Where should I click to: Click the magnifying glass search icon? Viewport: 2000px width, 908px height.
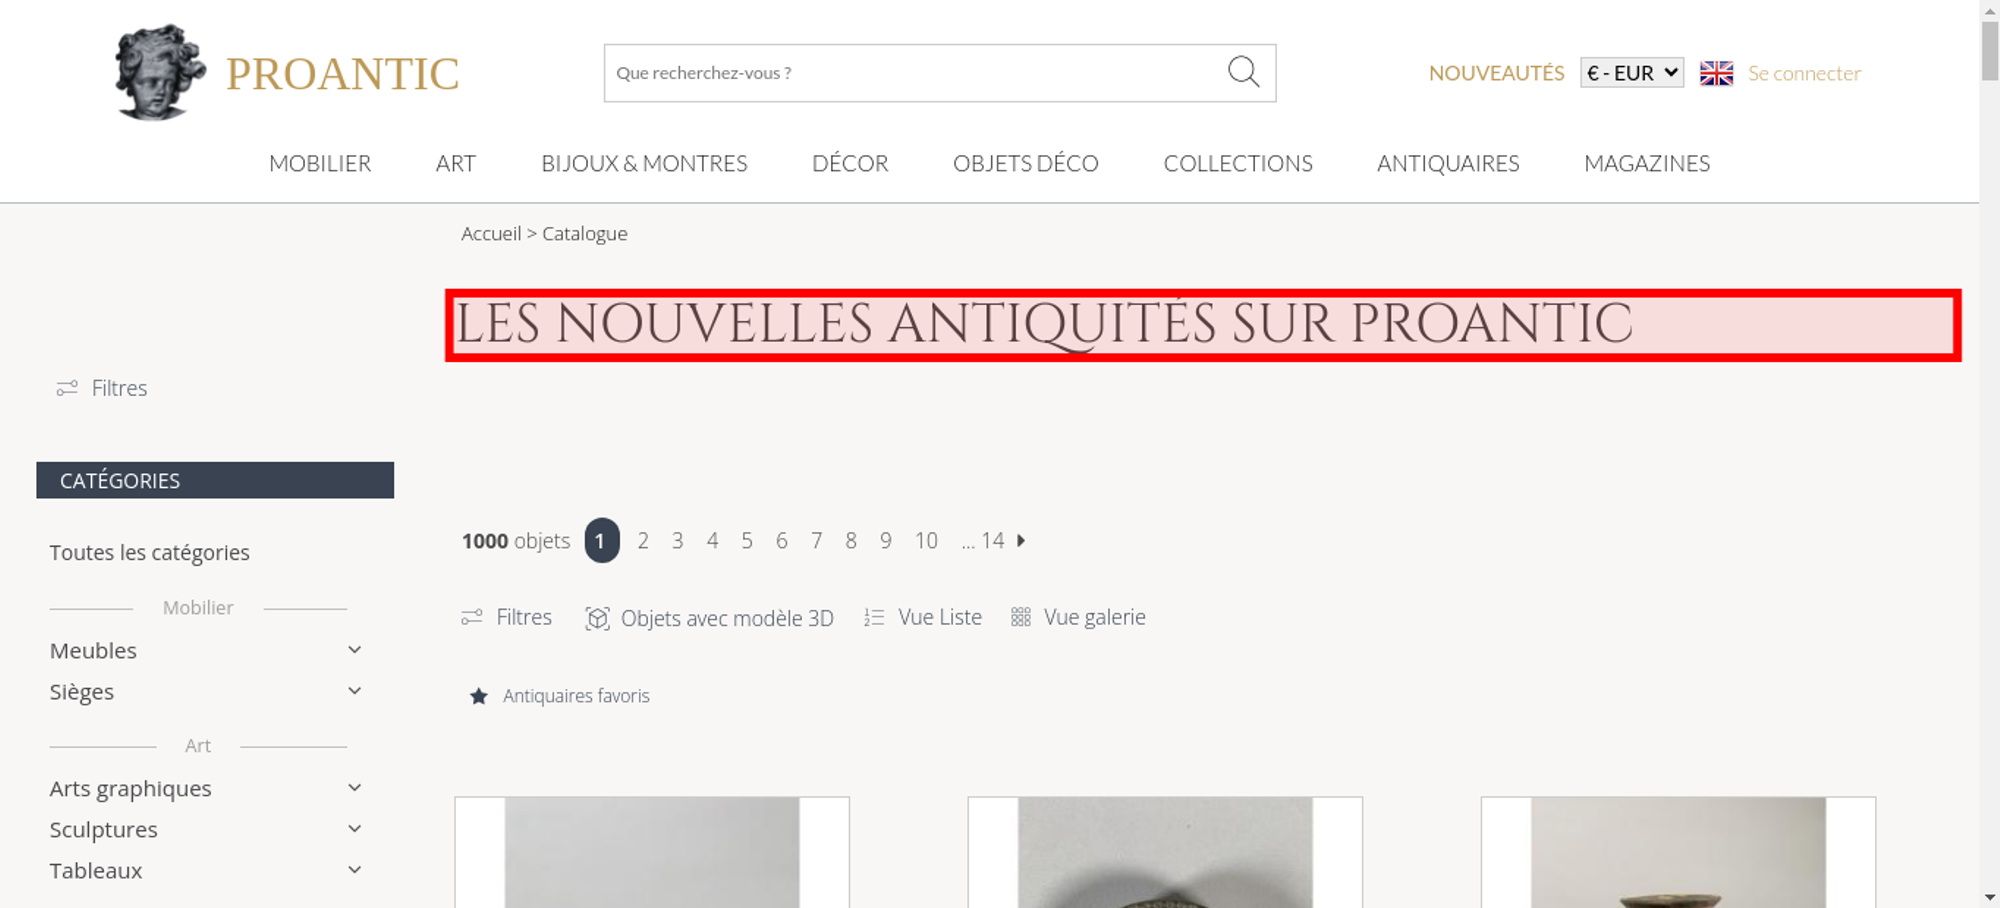coord(1243,72)
